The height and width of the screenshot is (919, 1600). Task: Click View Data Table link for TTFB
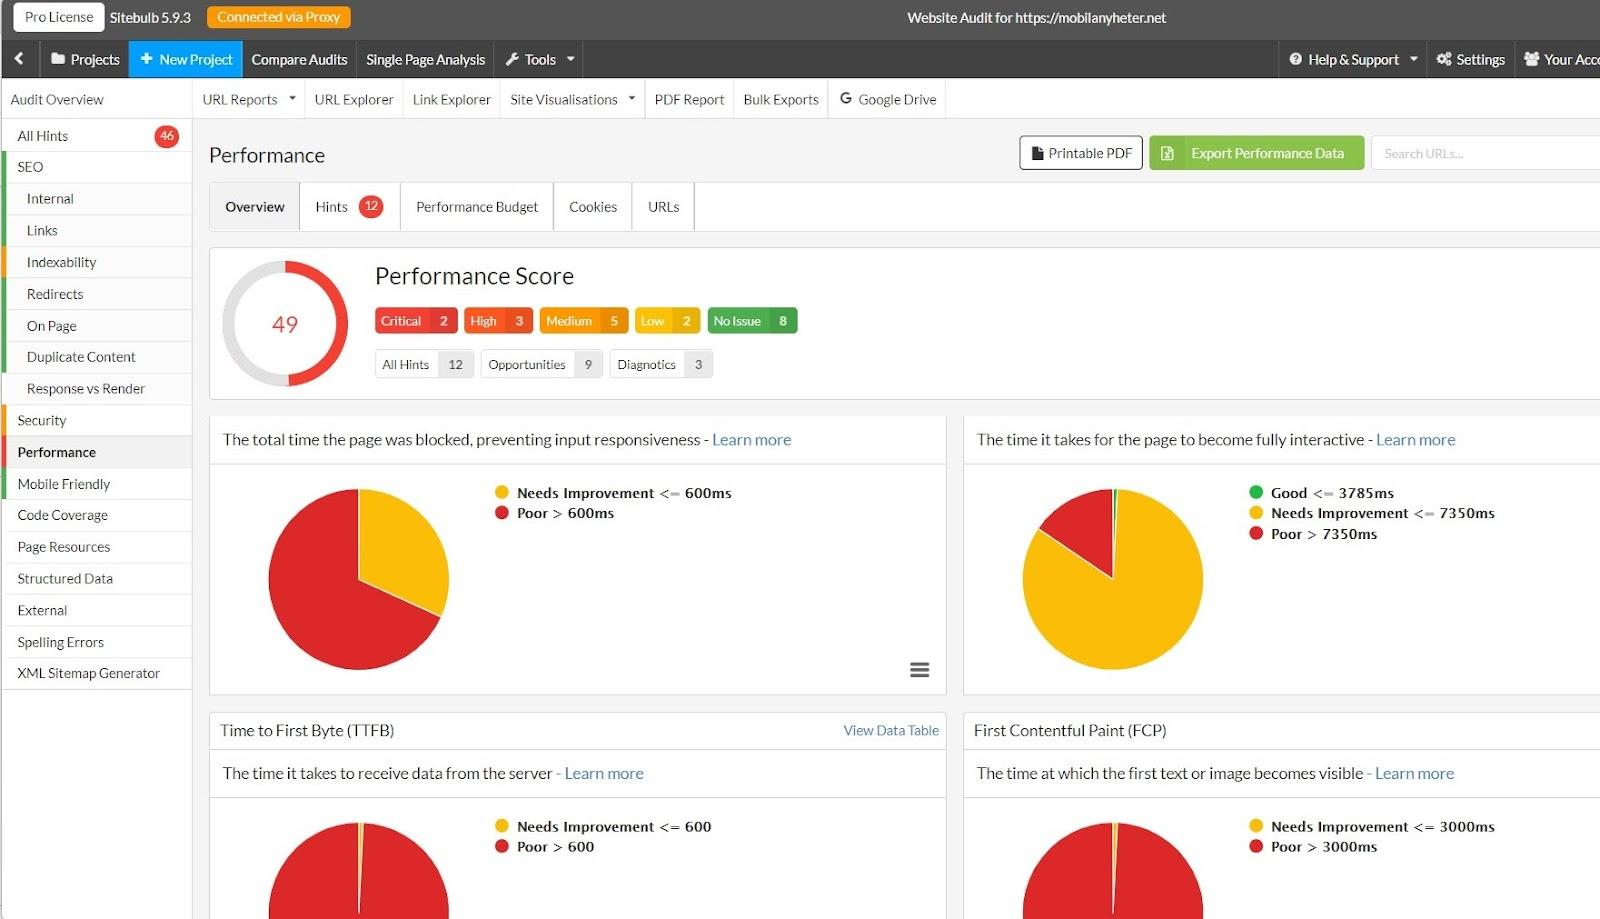click(891, 730)
